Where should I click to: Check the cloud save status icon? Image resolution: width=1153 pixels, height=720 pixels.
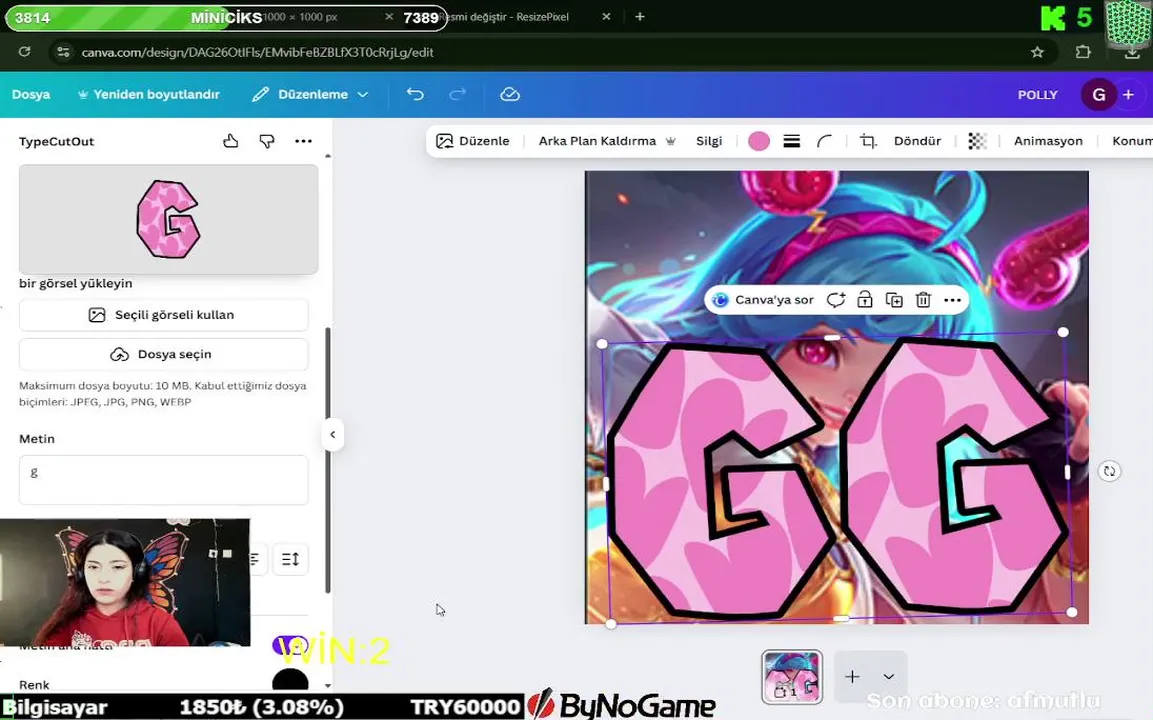pos(510,94)
